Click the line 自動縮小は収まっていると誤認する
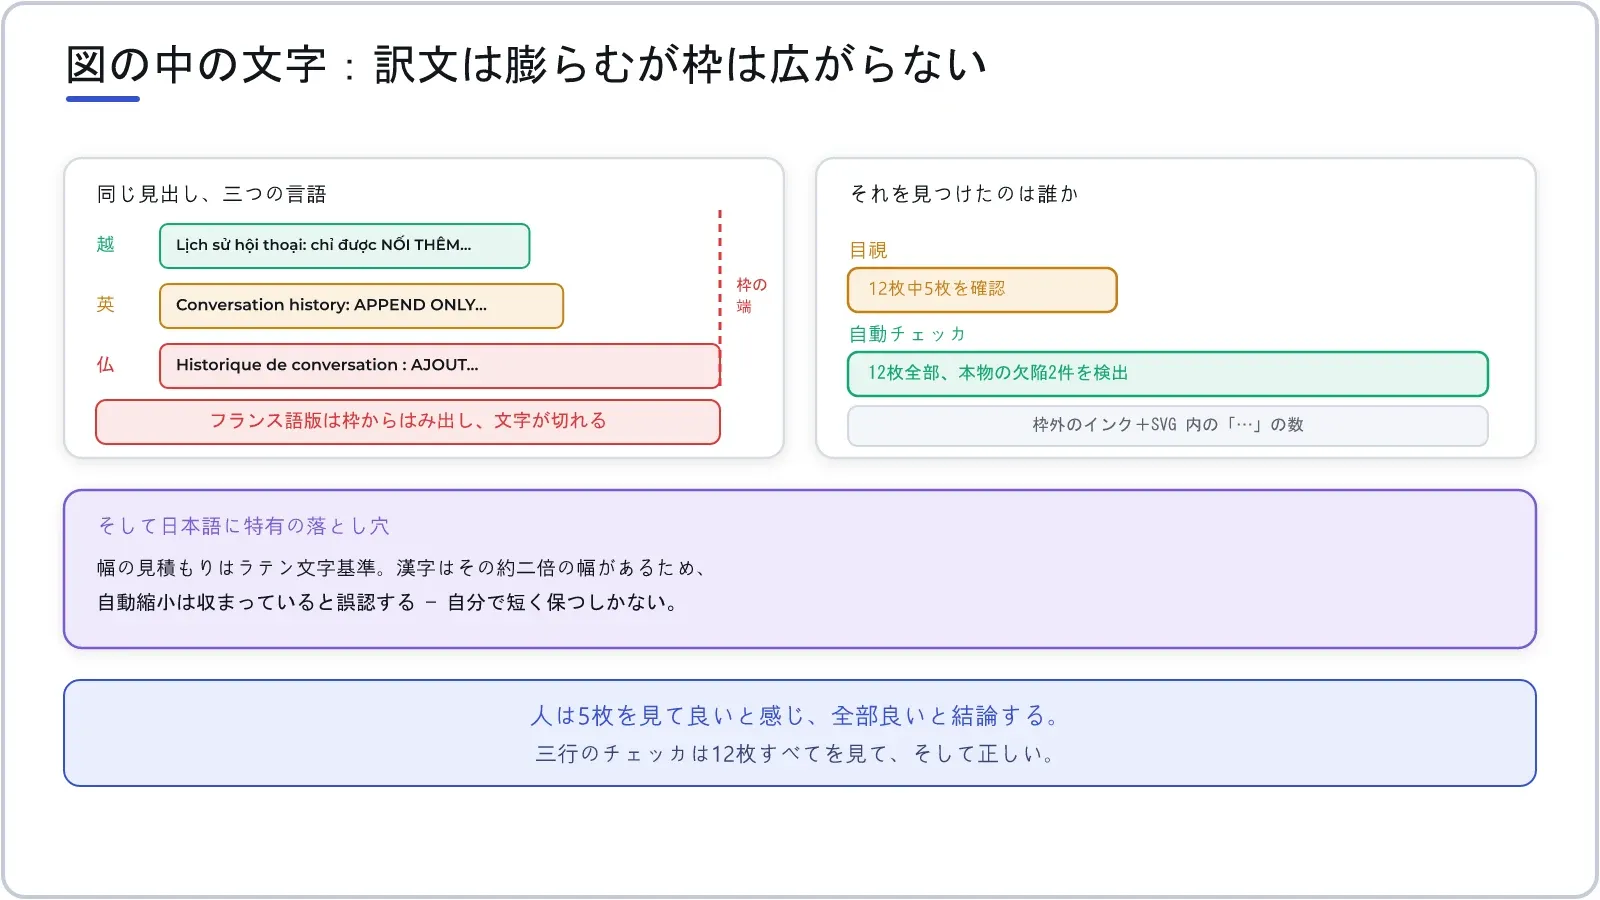The image size is (1600, 900). pos(388,602)
